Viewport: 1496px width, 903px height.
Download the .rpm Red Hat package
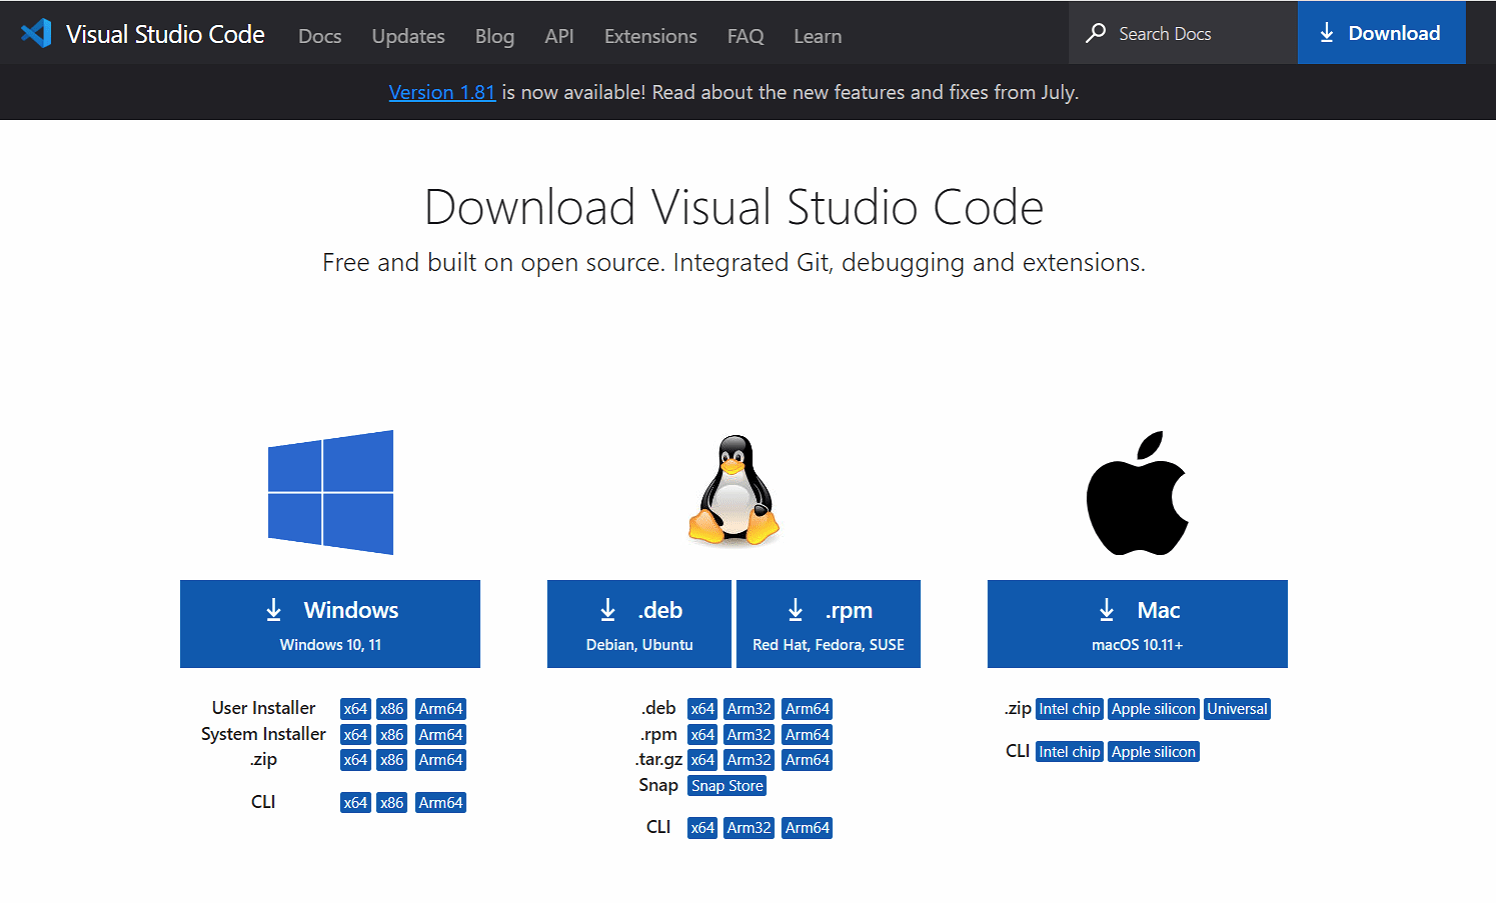tap(828, 624)
